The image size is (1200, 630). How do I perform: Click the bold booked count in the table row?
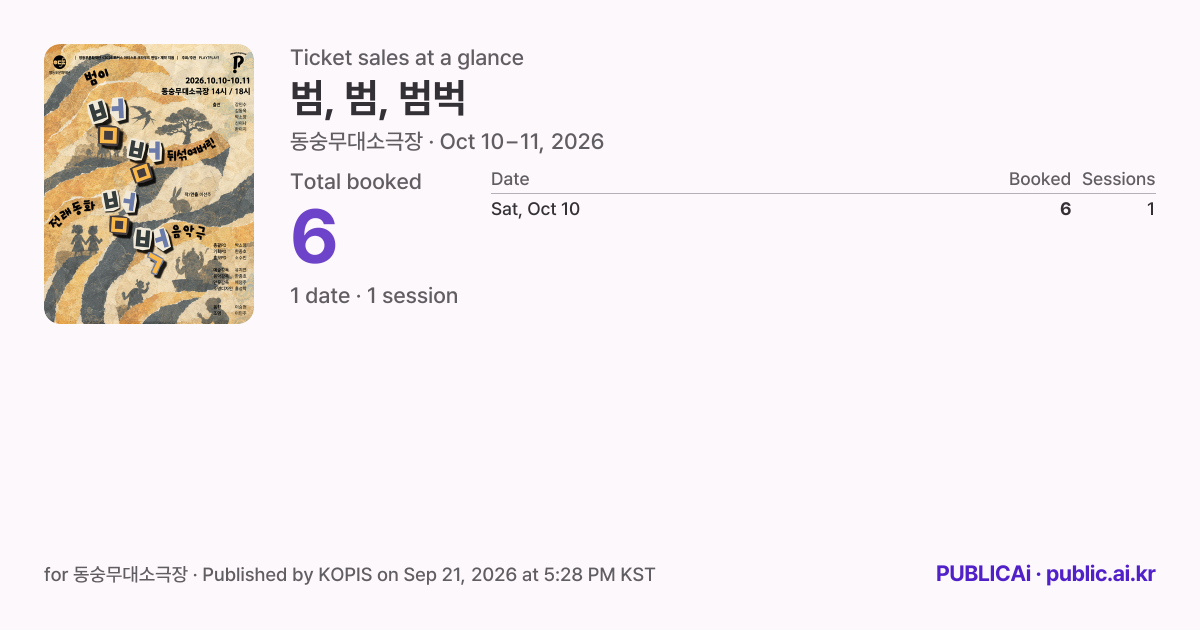(x=1065, y=209)
